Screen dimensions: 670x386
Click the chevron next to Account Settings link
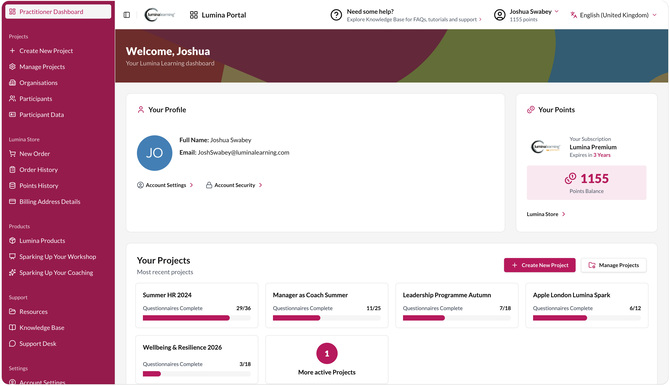pyautogui.click(x=191, y=185)
